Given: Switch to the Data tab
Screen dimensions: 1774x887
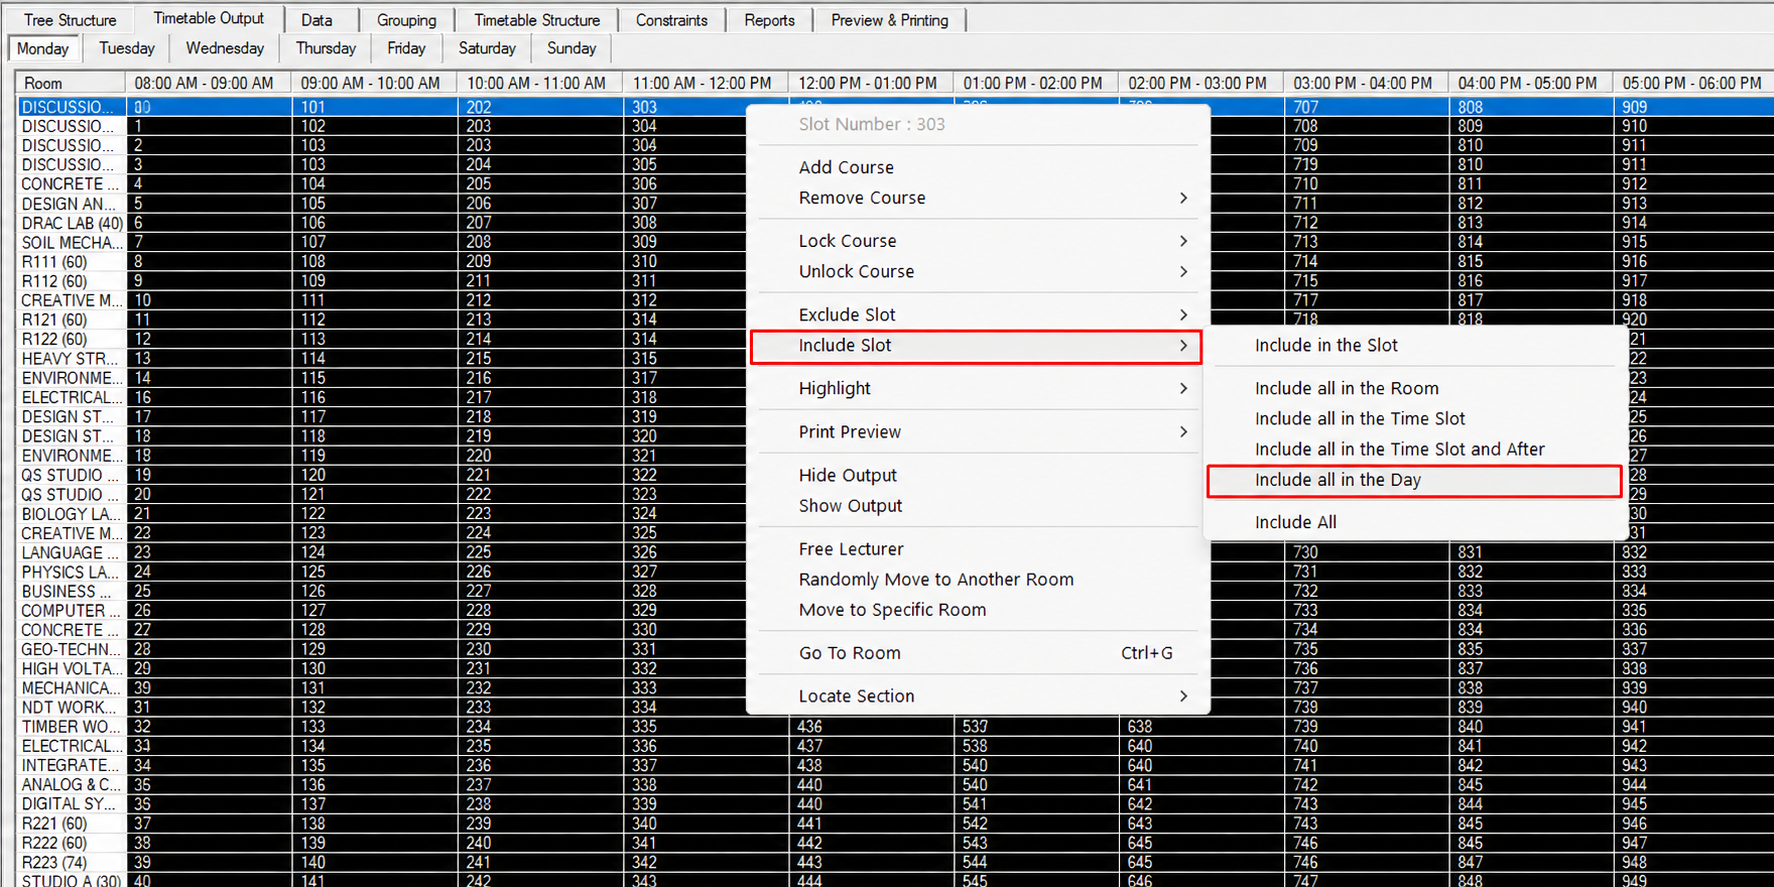Looking at the screenshot, I should pos(317,20).
